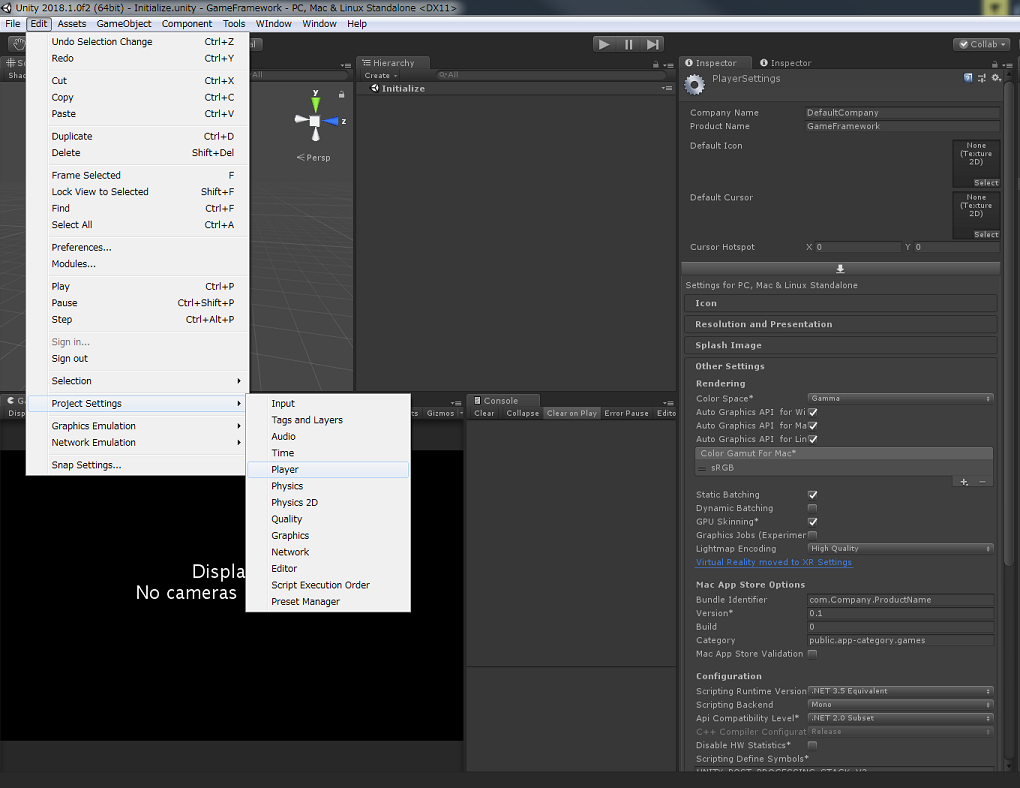Image resolution: width=1020 pixels, height=788 pixels.
Task: Click the Bundle Identifier input field
Action: click(900, 600)
